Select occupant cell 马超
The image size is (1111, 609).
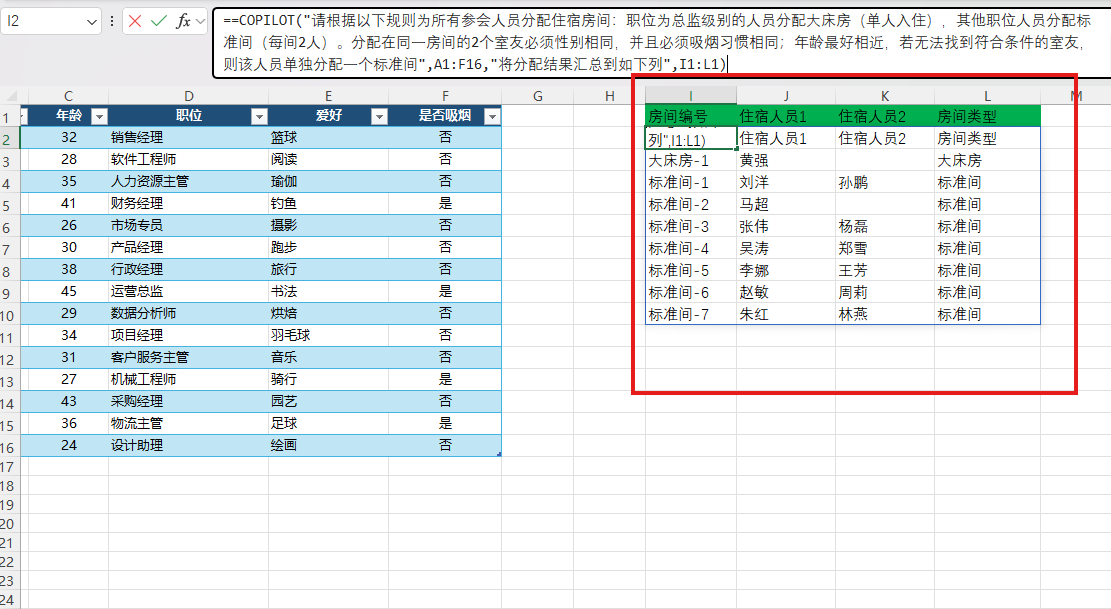[786, 205]
